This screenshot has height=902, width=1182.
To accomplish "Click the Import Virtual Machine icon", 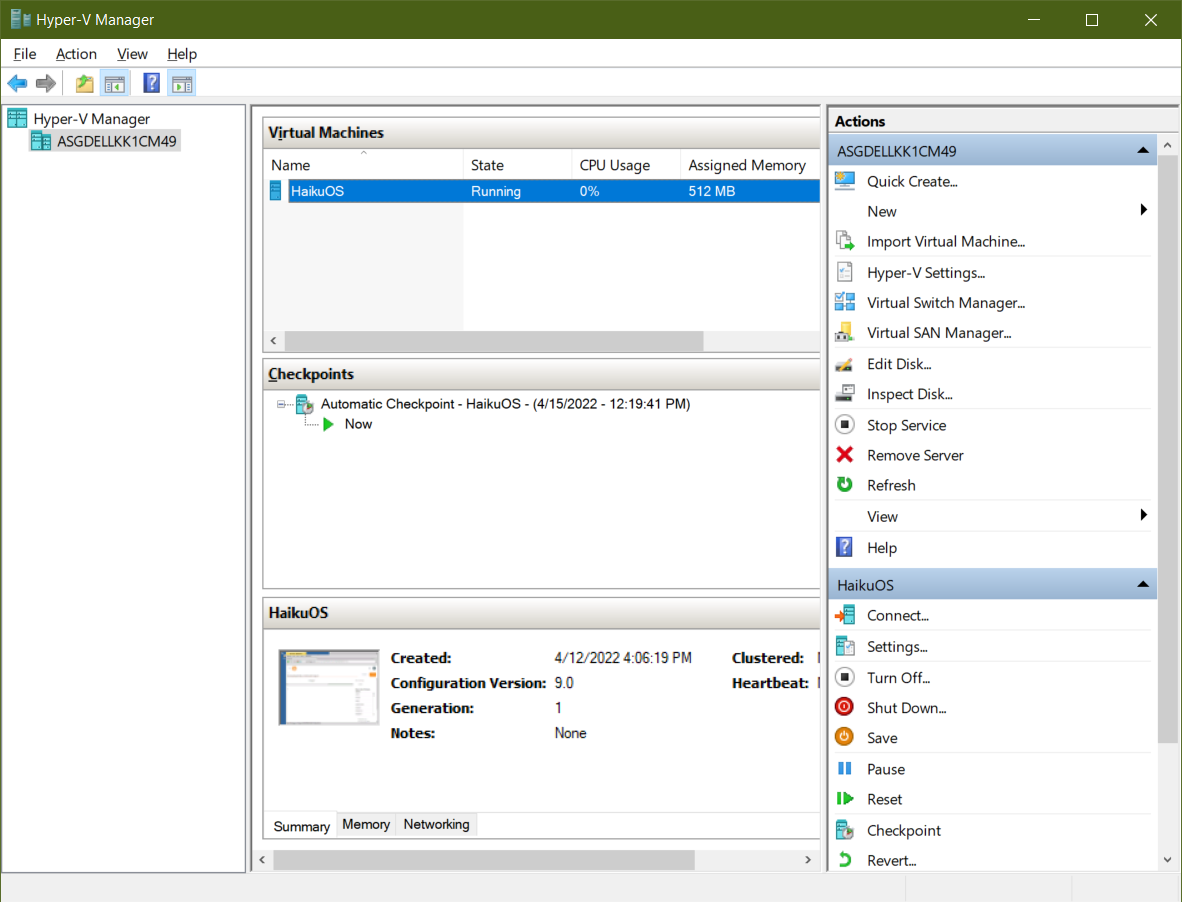I will point(845,241).
